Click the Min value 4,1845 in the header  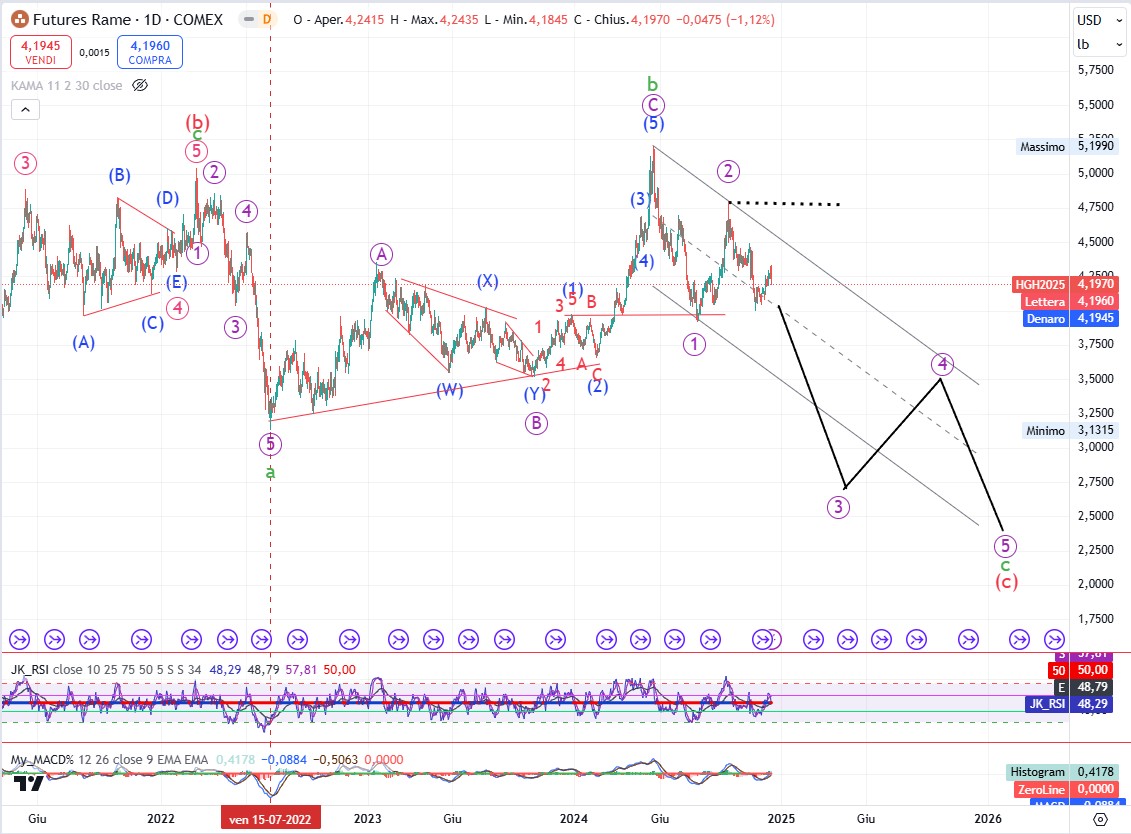coord(548,19)
